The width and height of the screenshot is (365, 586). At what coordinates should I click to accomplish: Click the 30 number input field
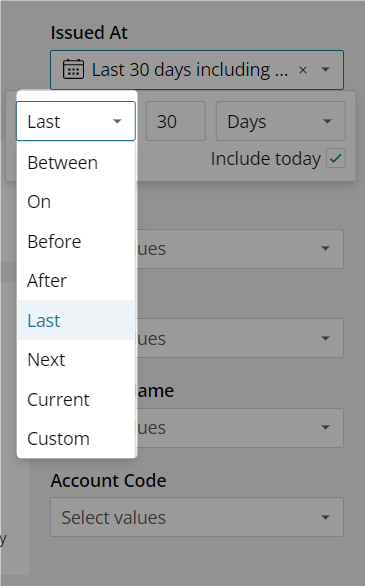pos(176,121)
